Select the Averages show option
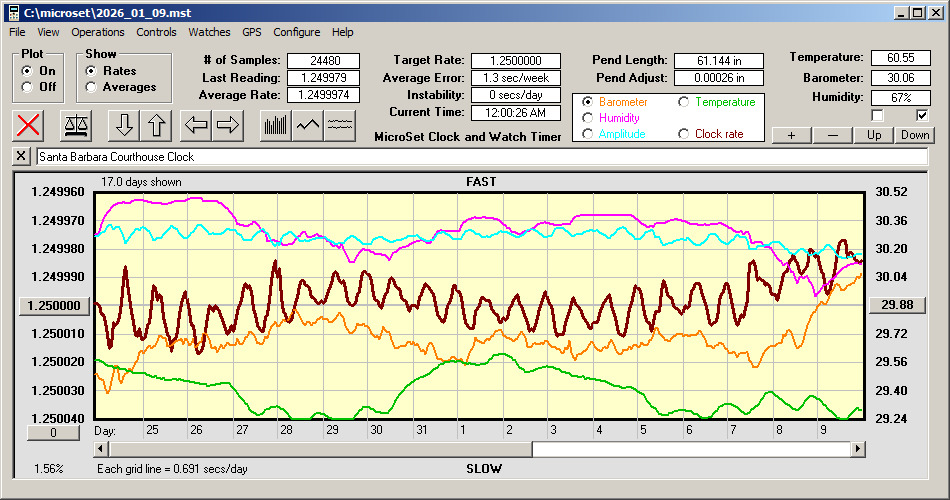950x500 pixels. (x=91, y=87)
